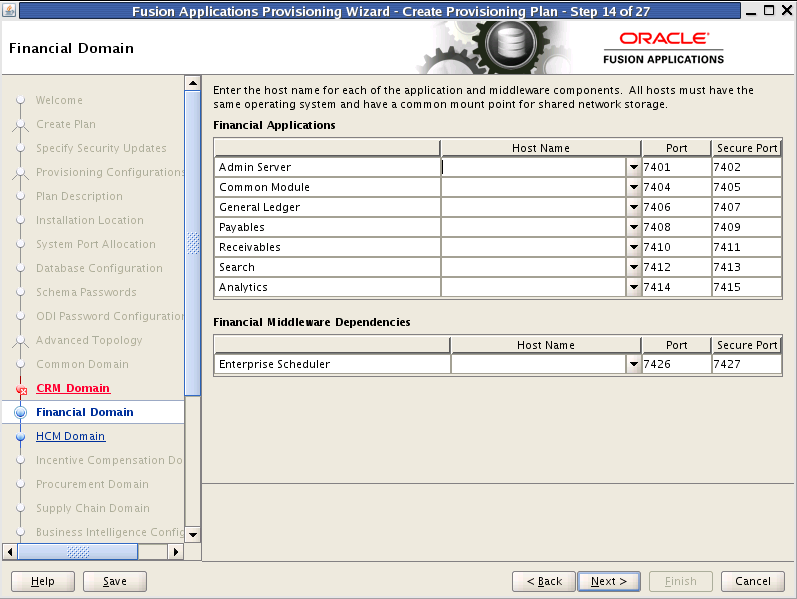This screenshot has height=599, width=797.
Task: Select Enterprise Scheduler port 7426 cell
Action: coord(677,364)
